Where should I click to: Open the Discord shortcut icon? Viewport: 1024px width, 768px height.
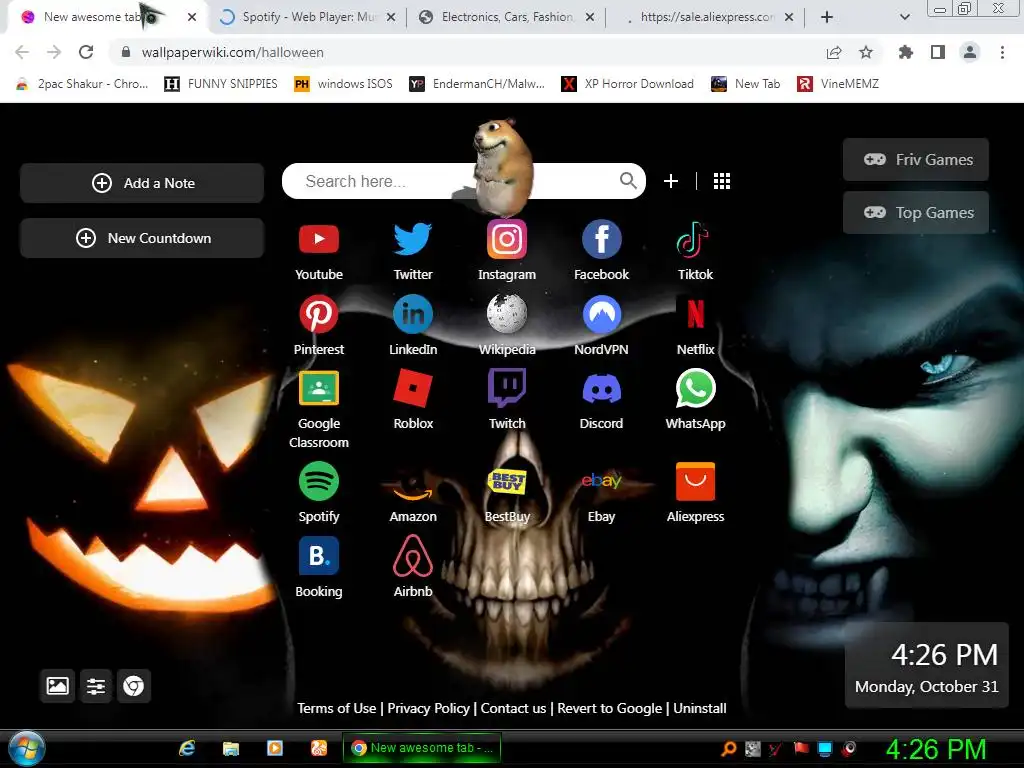click(601, 388)
